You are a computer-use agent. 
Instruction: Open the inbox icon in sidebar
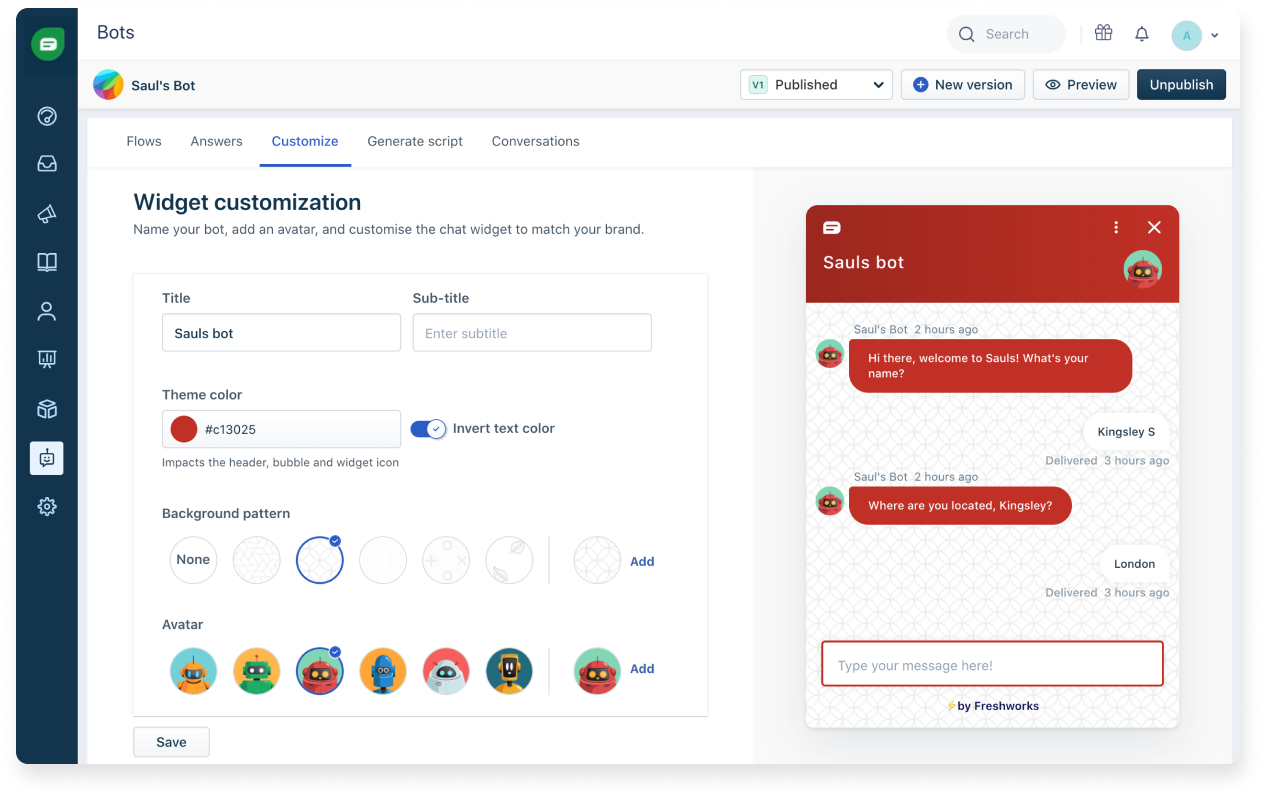[47, 164]
